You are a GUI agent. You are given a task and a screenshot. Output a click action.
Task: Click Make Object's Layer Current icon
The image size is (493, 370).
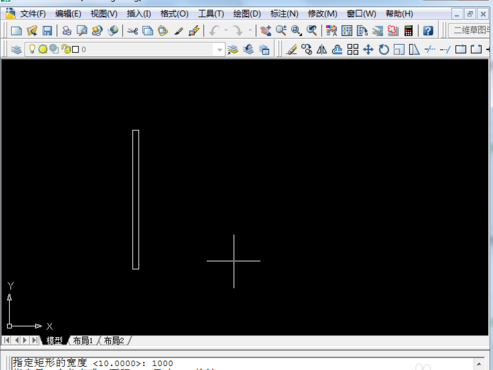coord(233,50)
